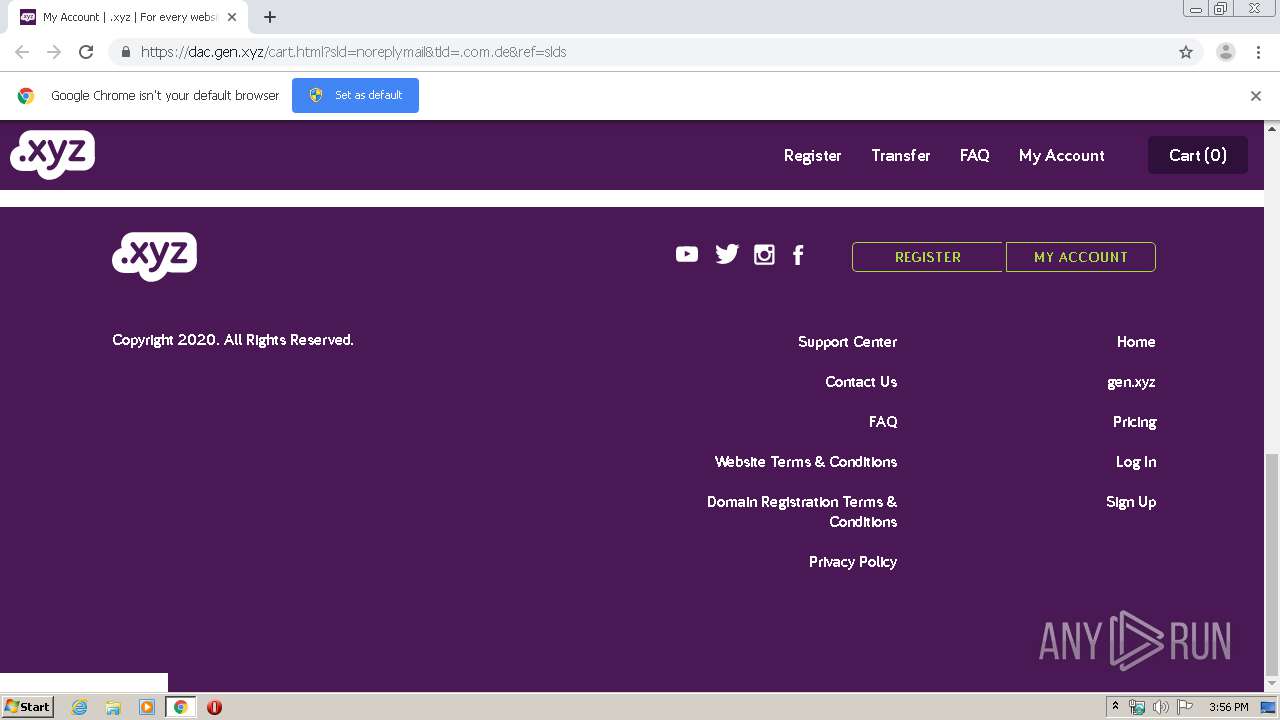Click the .xyz logo in the footer
This screenshot has height=720, width=1280.
click(154, 257)
